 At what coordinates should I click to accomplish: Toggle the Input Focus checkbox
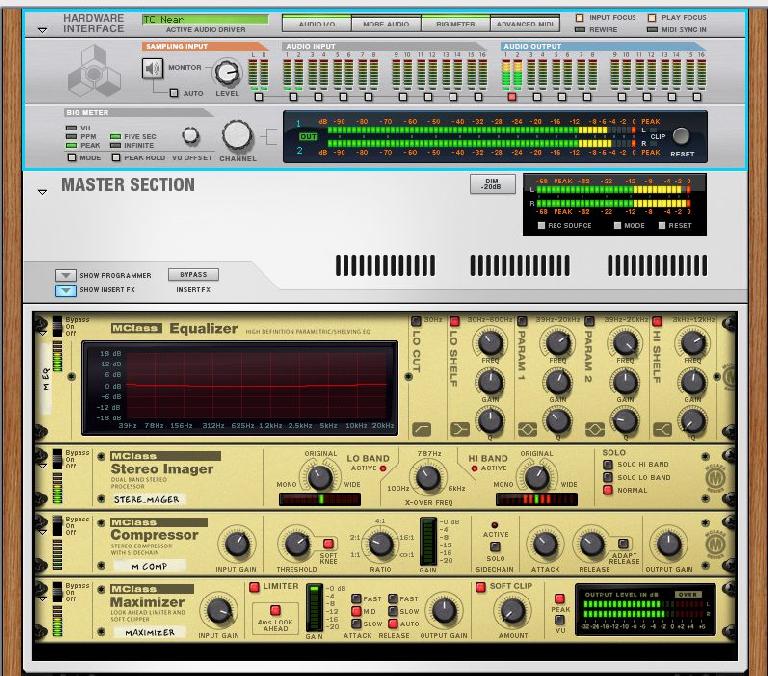(x=579, y=18)
